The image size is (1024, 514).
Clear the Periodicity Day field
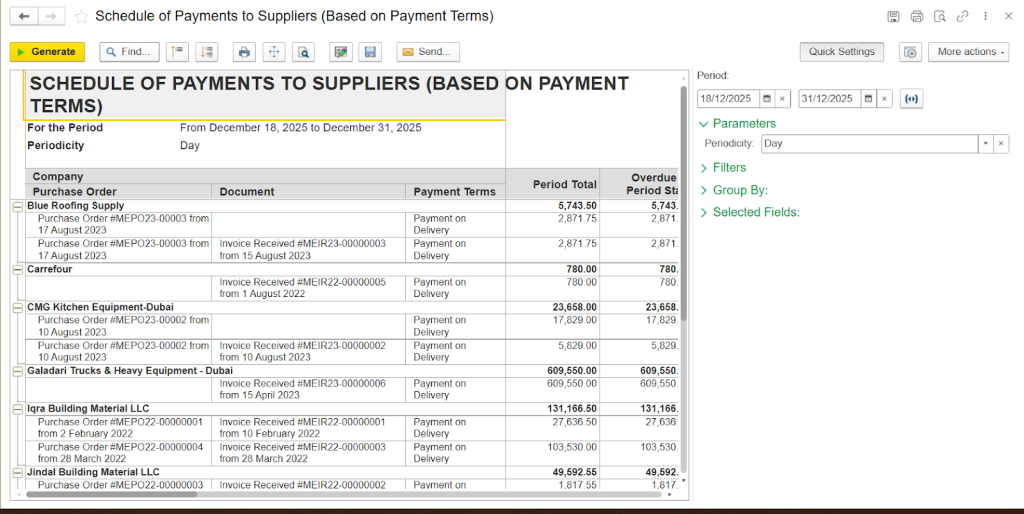click(x=1001, y=144)
